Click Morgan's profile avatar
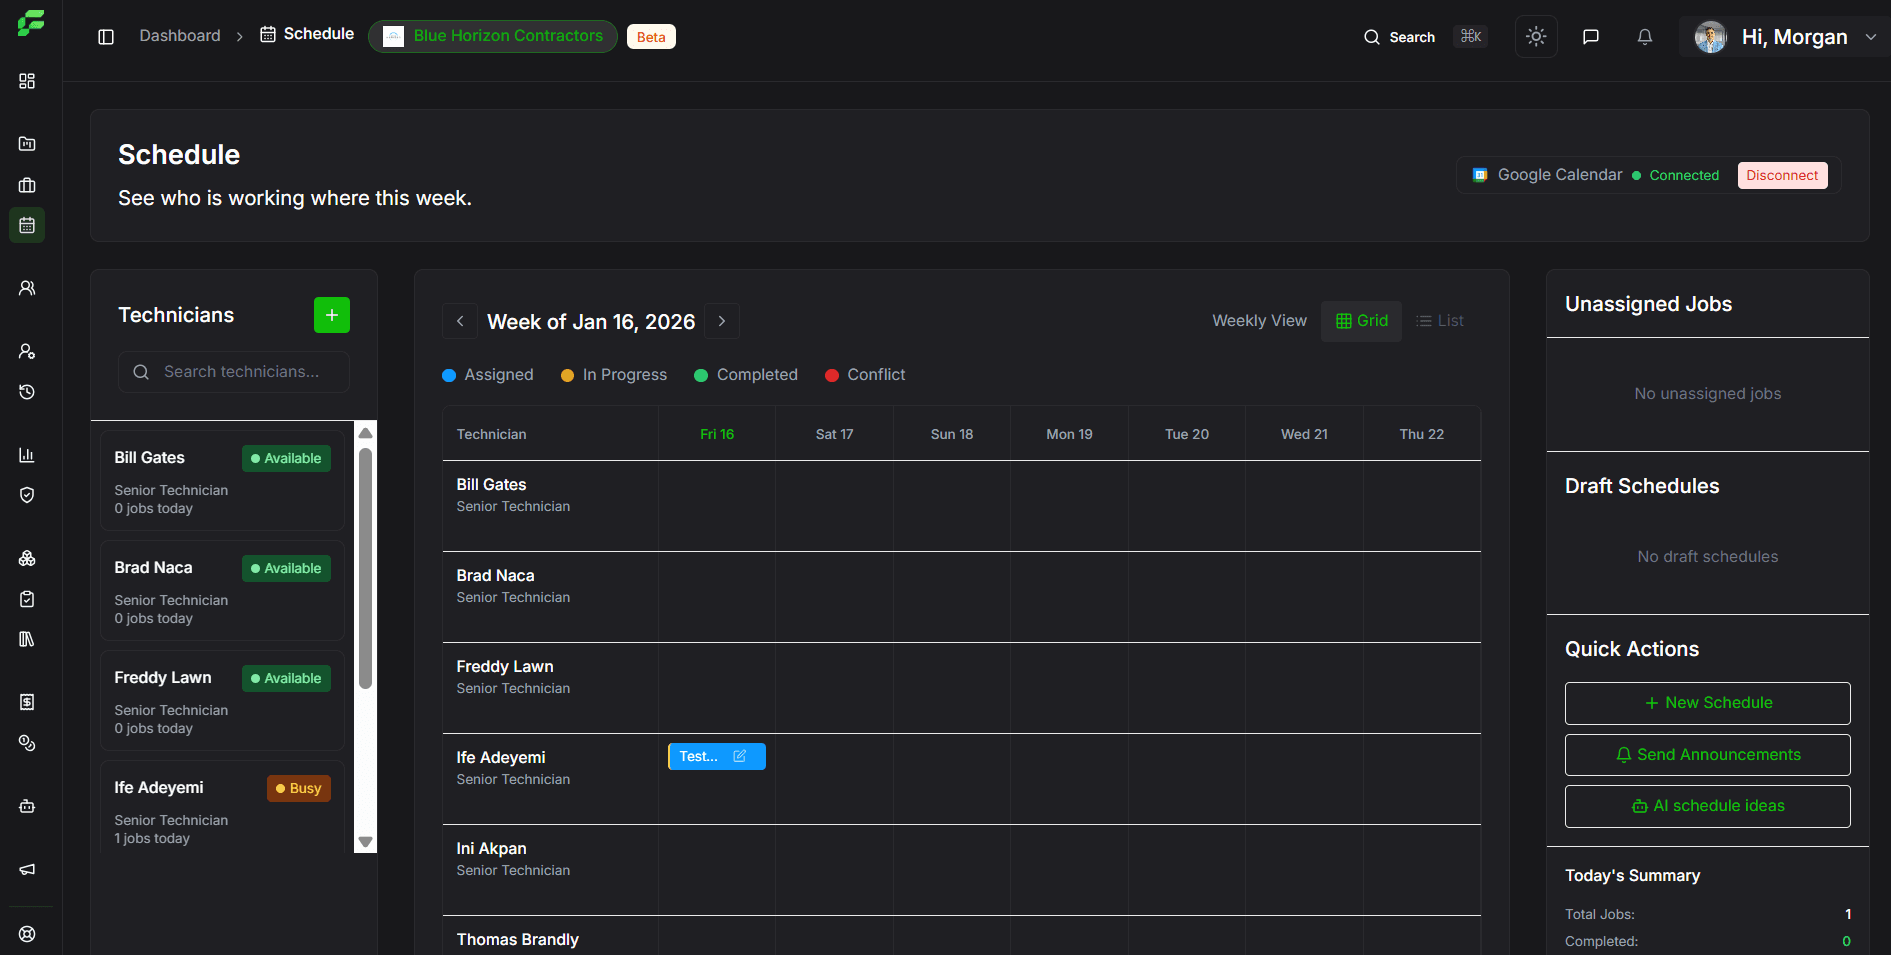1891x955 pixels. tap(1711, 37)
